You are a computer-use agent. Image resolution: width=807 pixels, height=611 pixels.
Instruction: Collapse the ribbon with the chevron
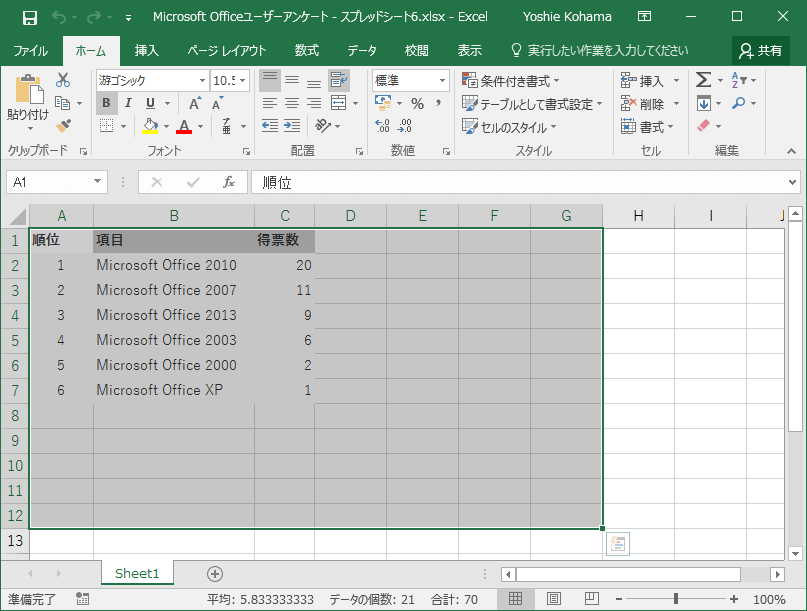[791, 151]
